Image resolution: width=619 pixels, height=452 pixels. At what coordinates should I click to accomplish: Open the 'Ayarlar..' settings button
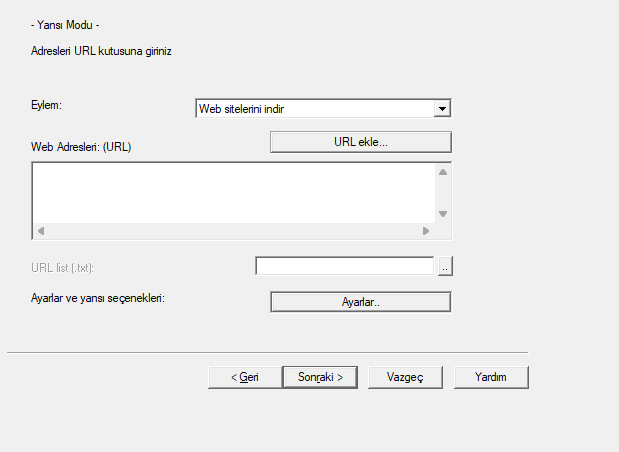pyautogui.click(x=361, y=302)
